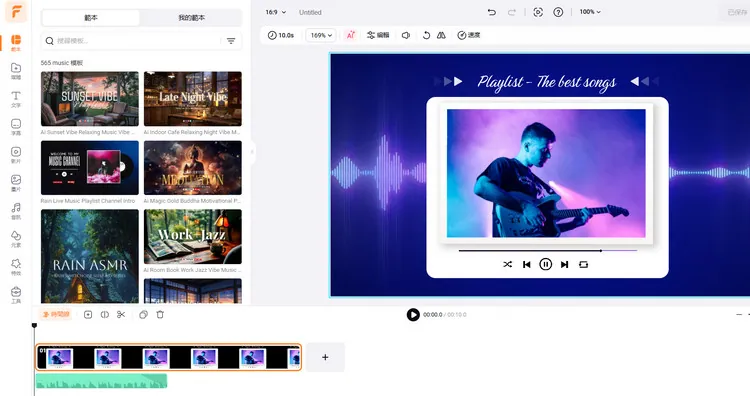This screenshot has width=750, height=396.
Task: Click the pause icon on canvas player
Action: pos(545,264)
